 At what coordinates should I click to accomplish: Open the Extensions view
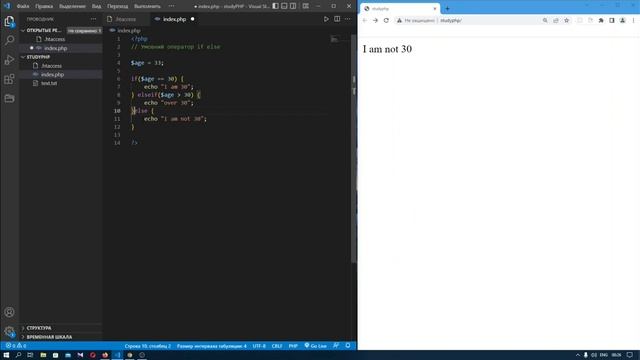[x=9, y=79]
